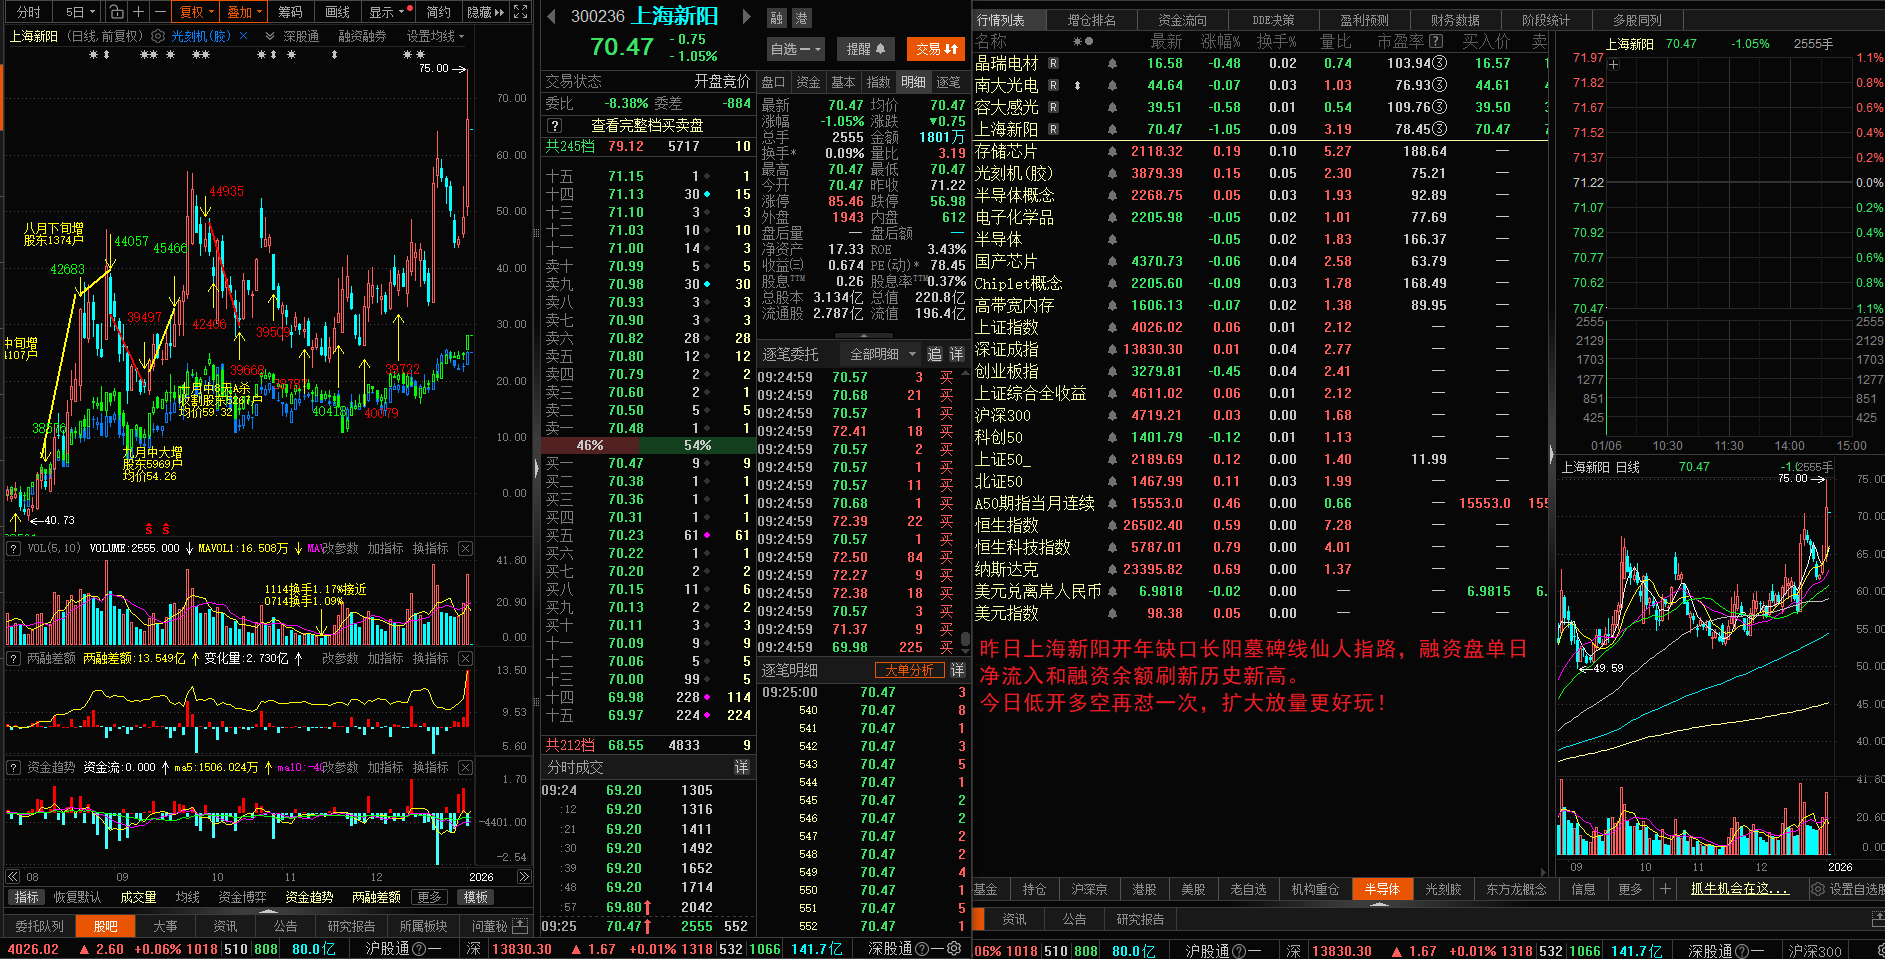This screenshot has height=959, width=1885.
Task: Close the 资金趋势 indicator panel
Action: click(465, 767)
